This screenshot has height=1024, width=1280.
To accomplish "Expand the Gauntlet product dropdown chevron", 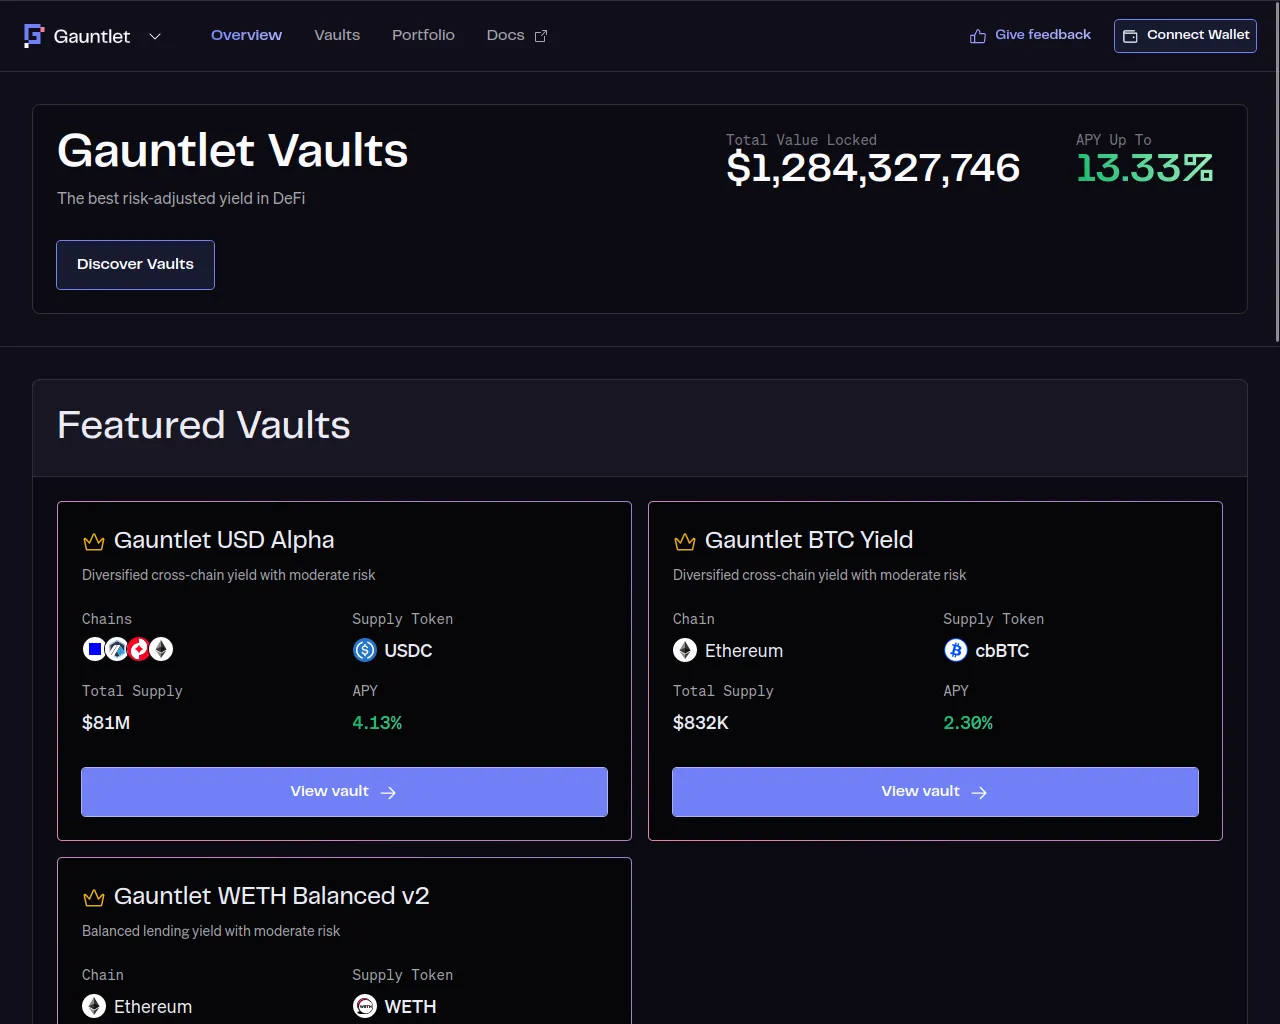I will (x=155, y=37).
